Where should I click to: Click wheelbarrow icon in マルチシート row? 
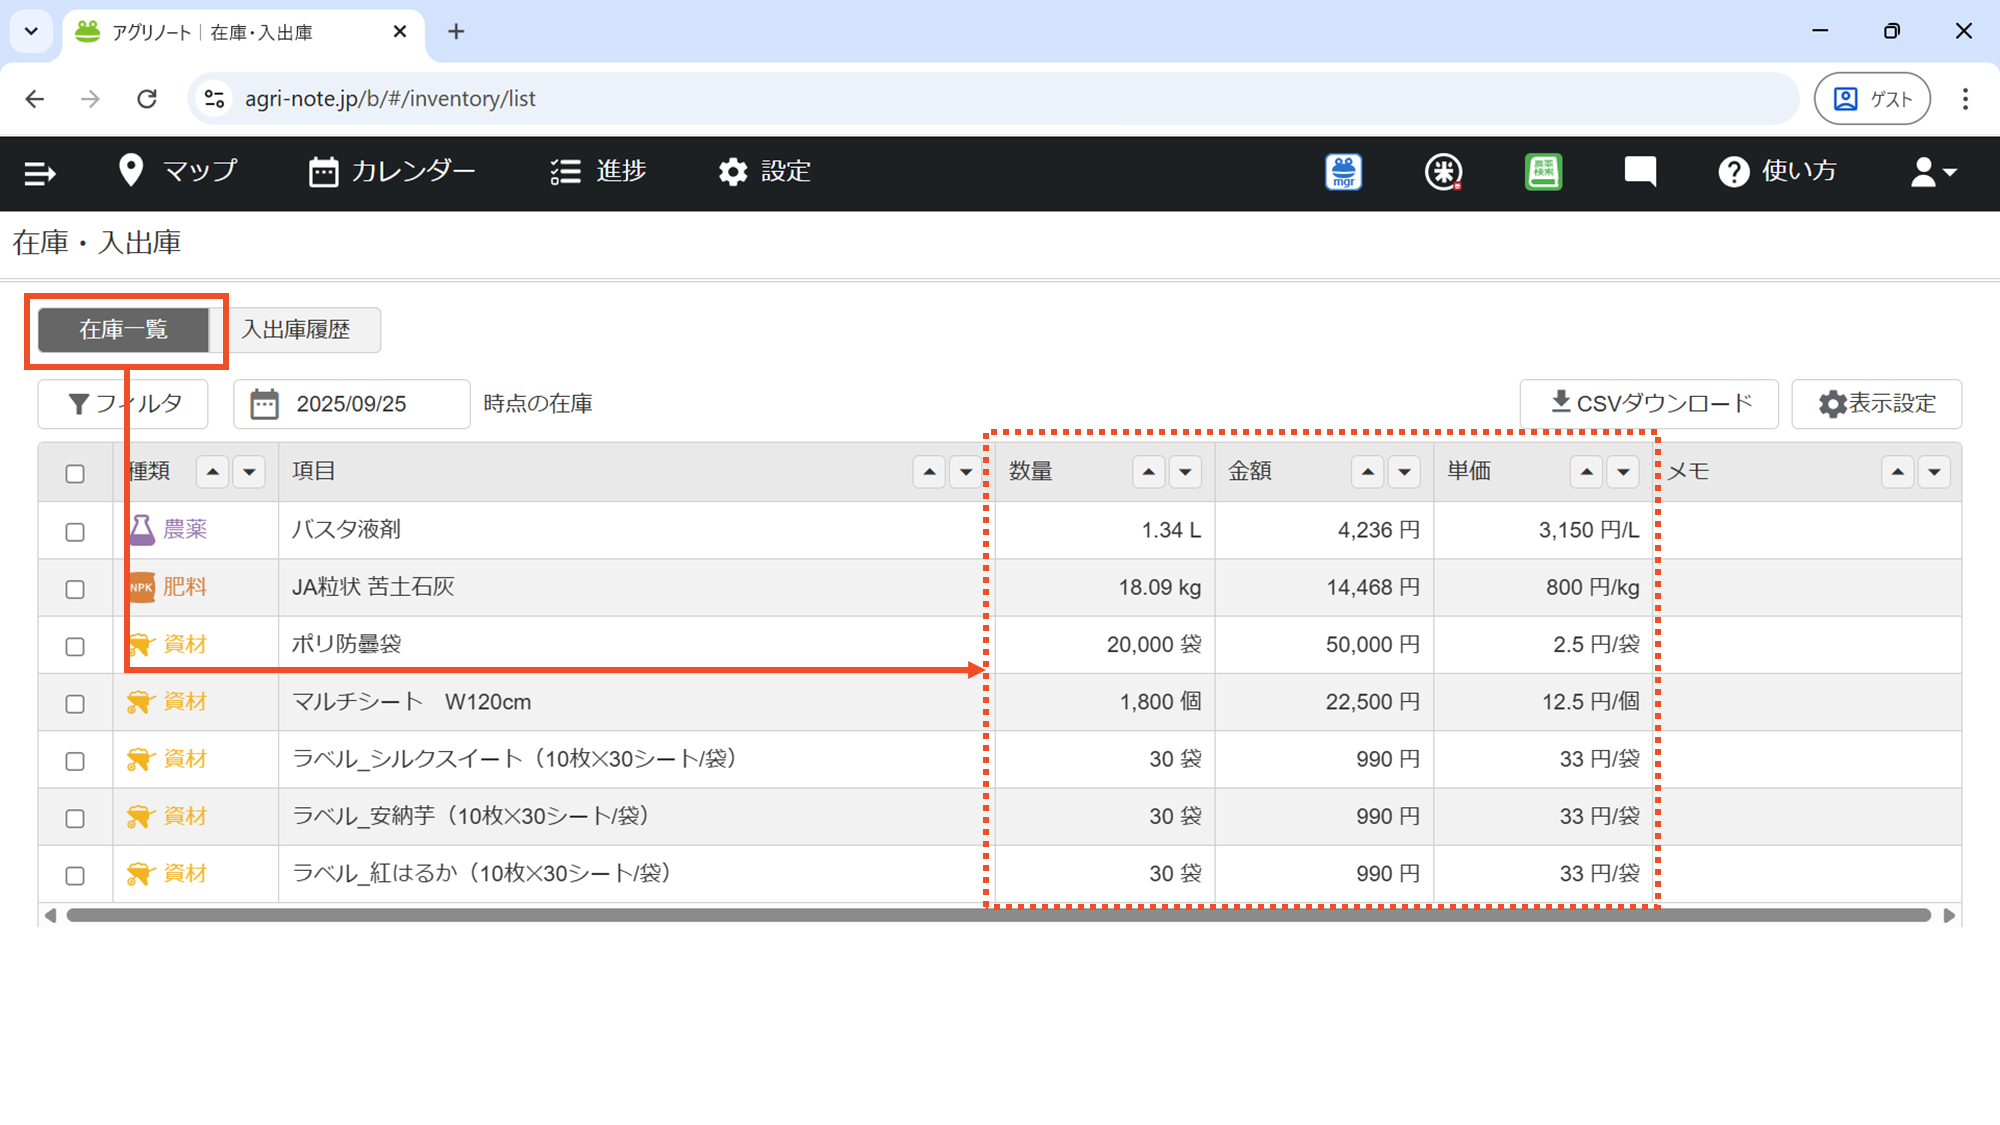[x=140, y=702]
